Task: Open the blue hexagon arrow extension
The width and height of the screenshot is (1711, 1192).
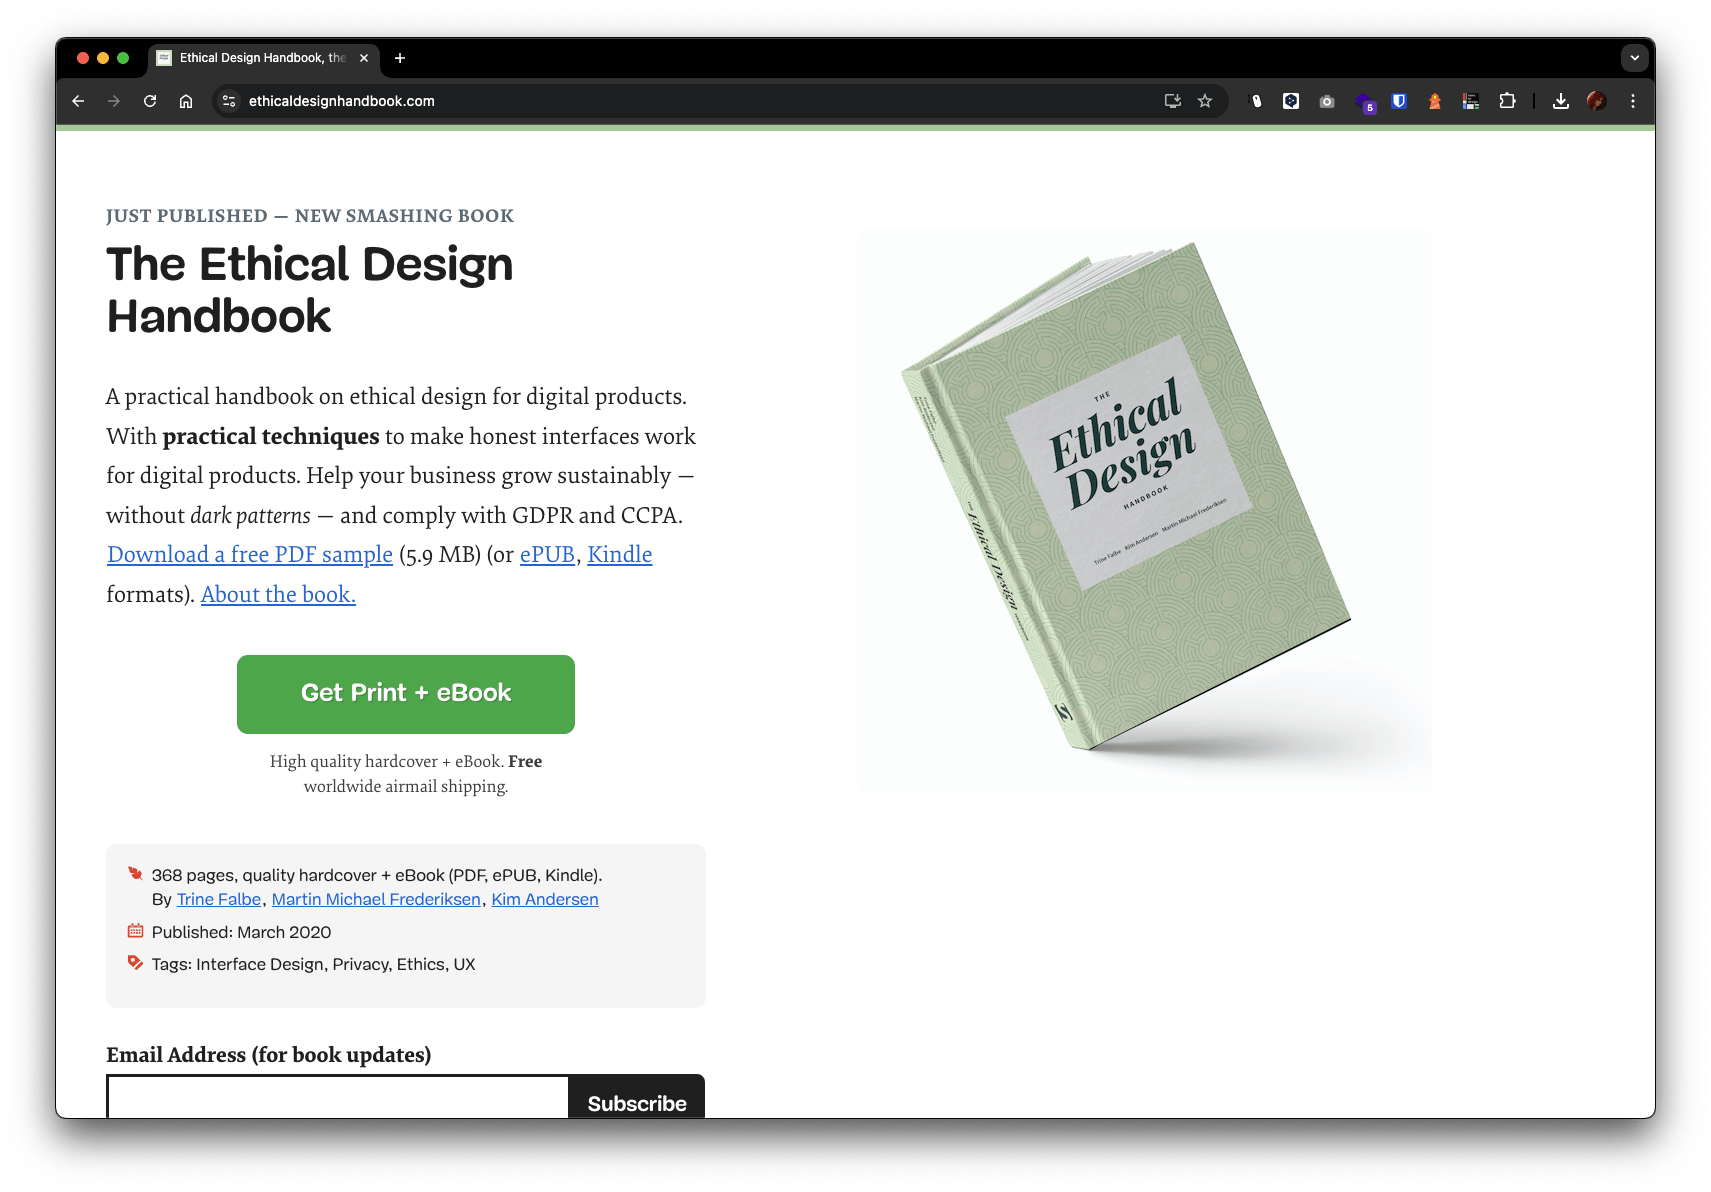Action: [1291, 101]
